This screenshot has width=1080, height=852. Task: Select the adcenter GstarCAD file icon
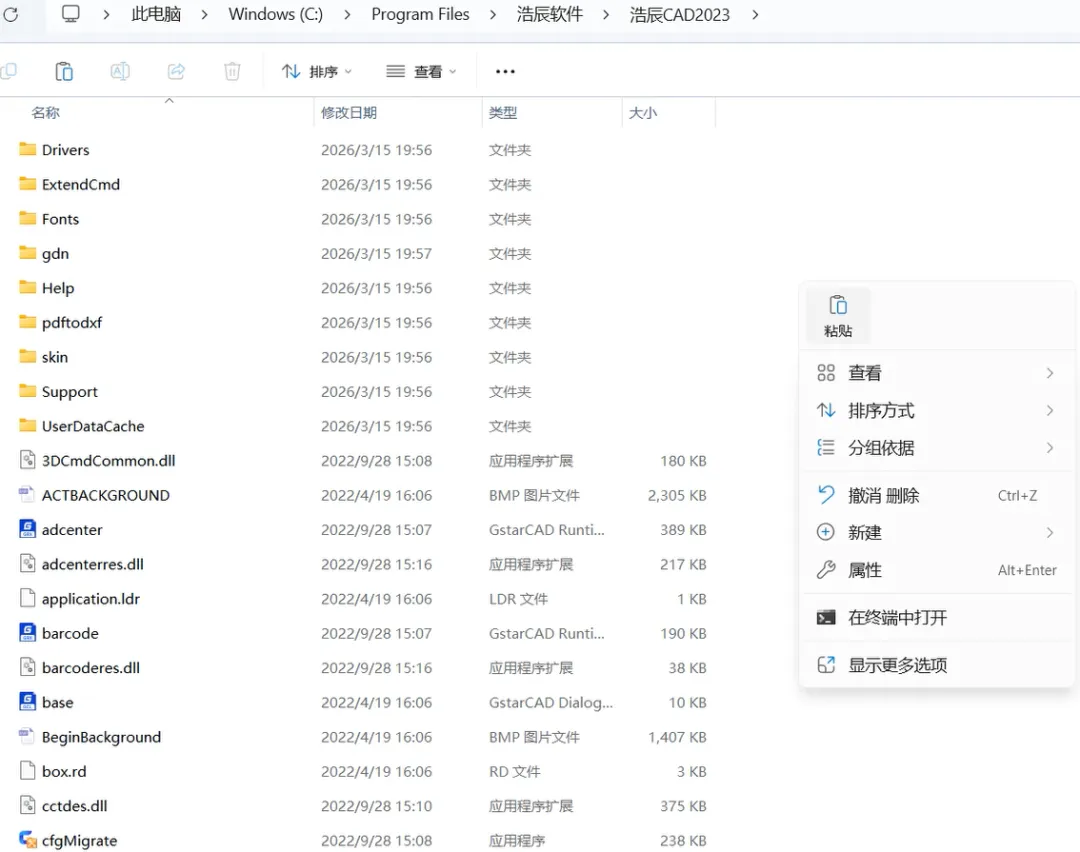point(28,529)
